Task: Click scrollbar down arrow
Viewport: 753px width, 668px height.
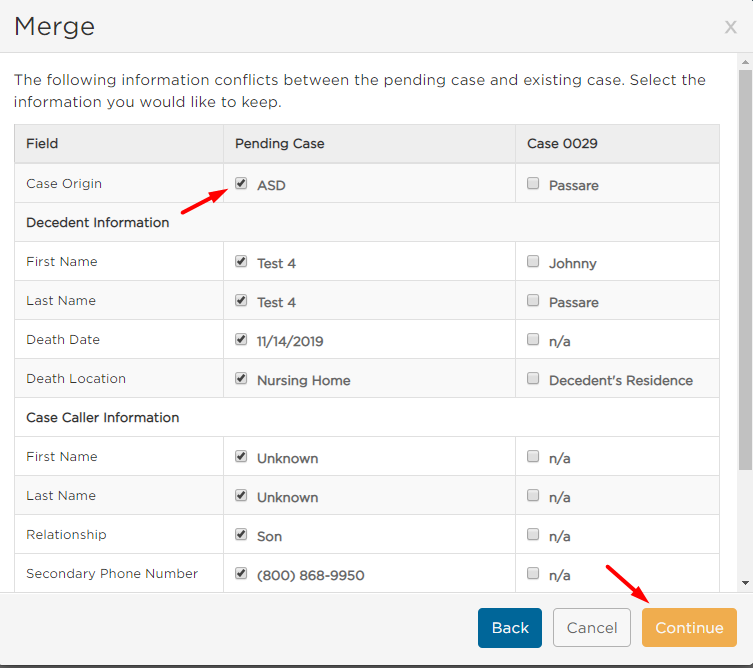Action: click(x=745, y=583)
